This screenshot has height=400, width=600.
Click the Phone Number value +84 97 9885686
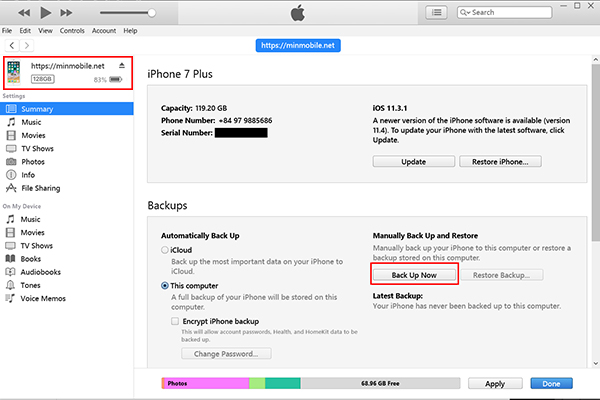click(245, 121)
